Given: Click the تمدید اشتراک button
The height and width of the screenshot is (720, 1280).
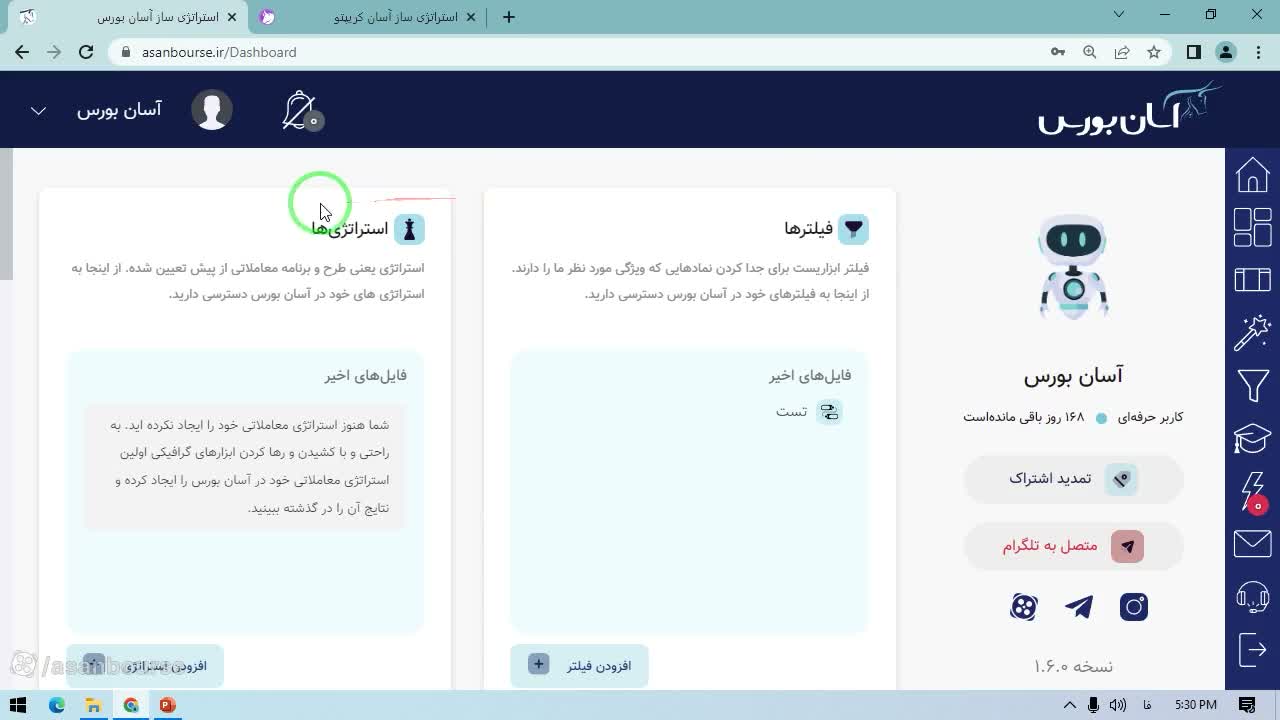Looking at the screenshot, I should (1073, 479).
